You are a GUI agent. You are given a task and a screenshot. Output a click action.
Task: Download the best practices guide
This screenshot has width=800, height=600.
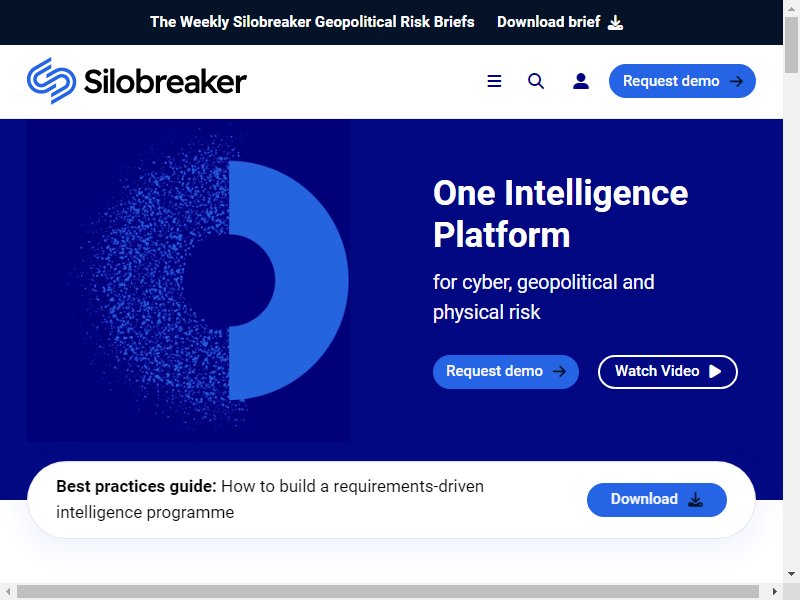coord(657,499)
